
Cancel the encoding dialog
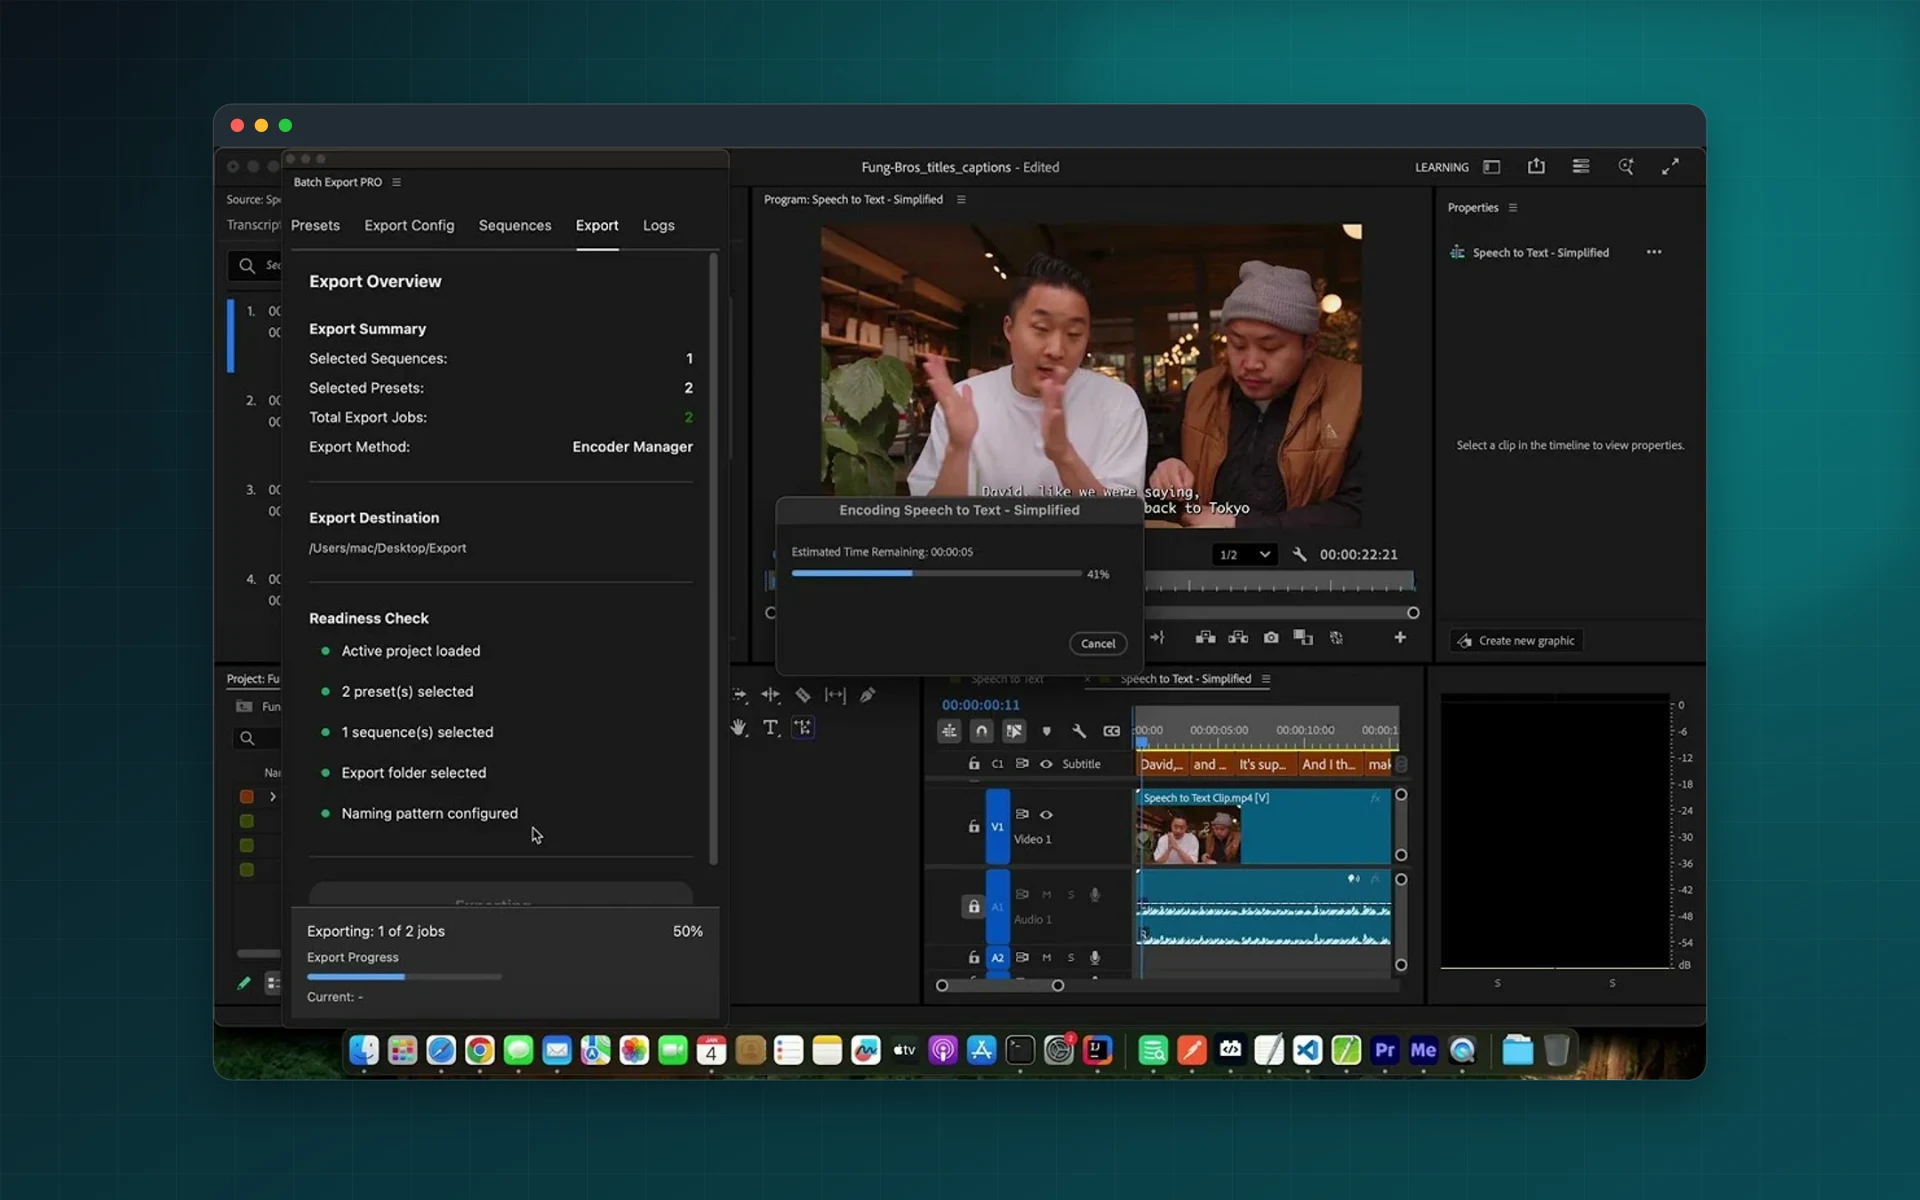coord(1098,644)
